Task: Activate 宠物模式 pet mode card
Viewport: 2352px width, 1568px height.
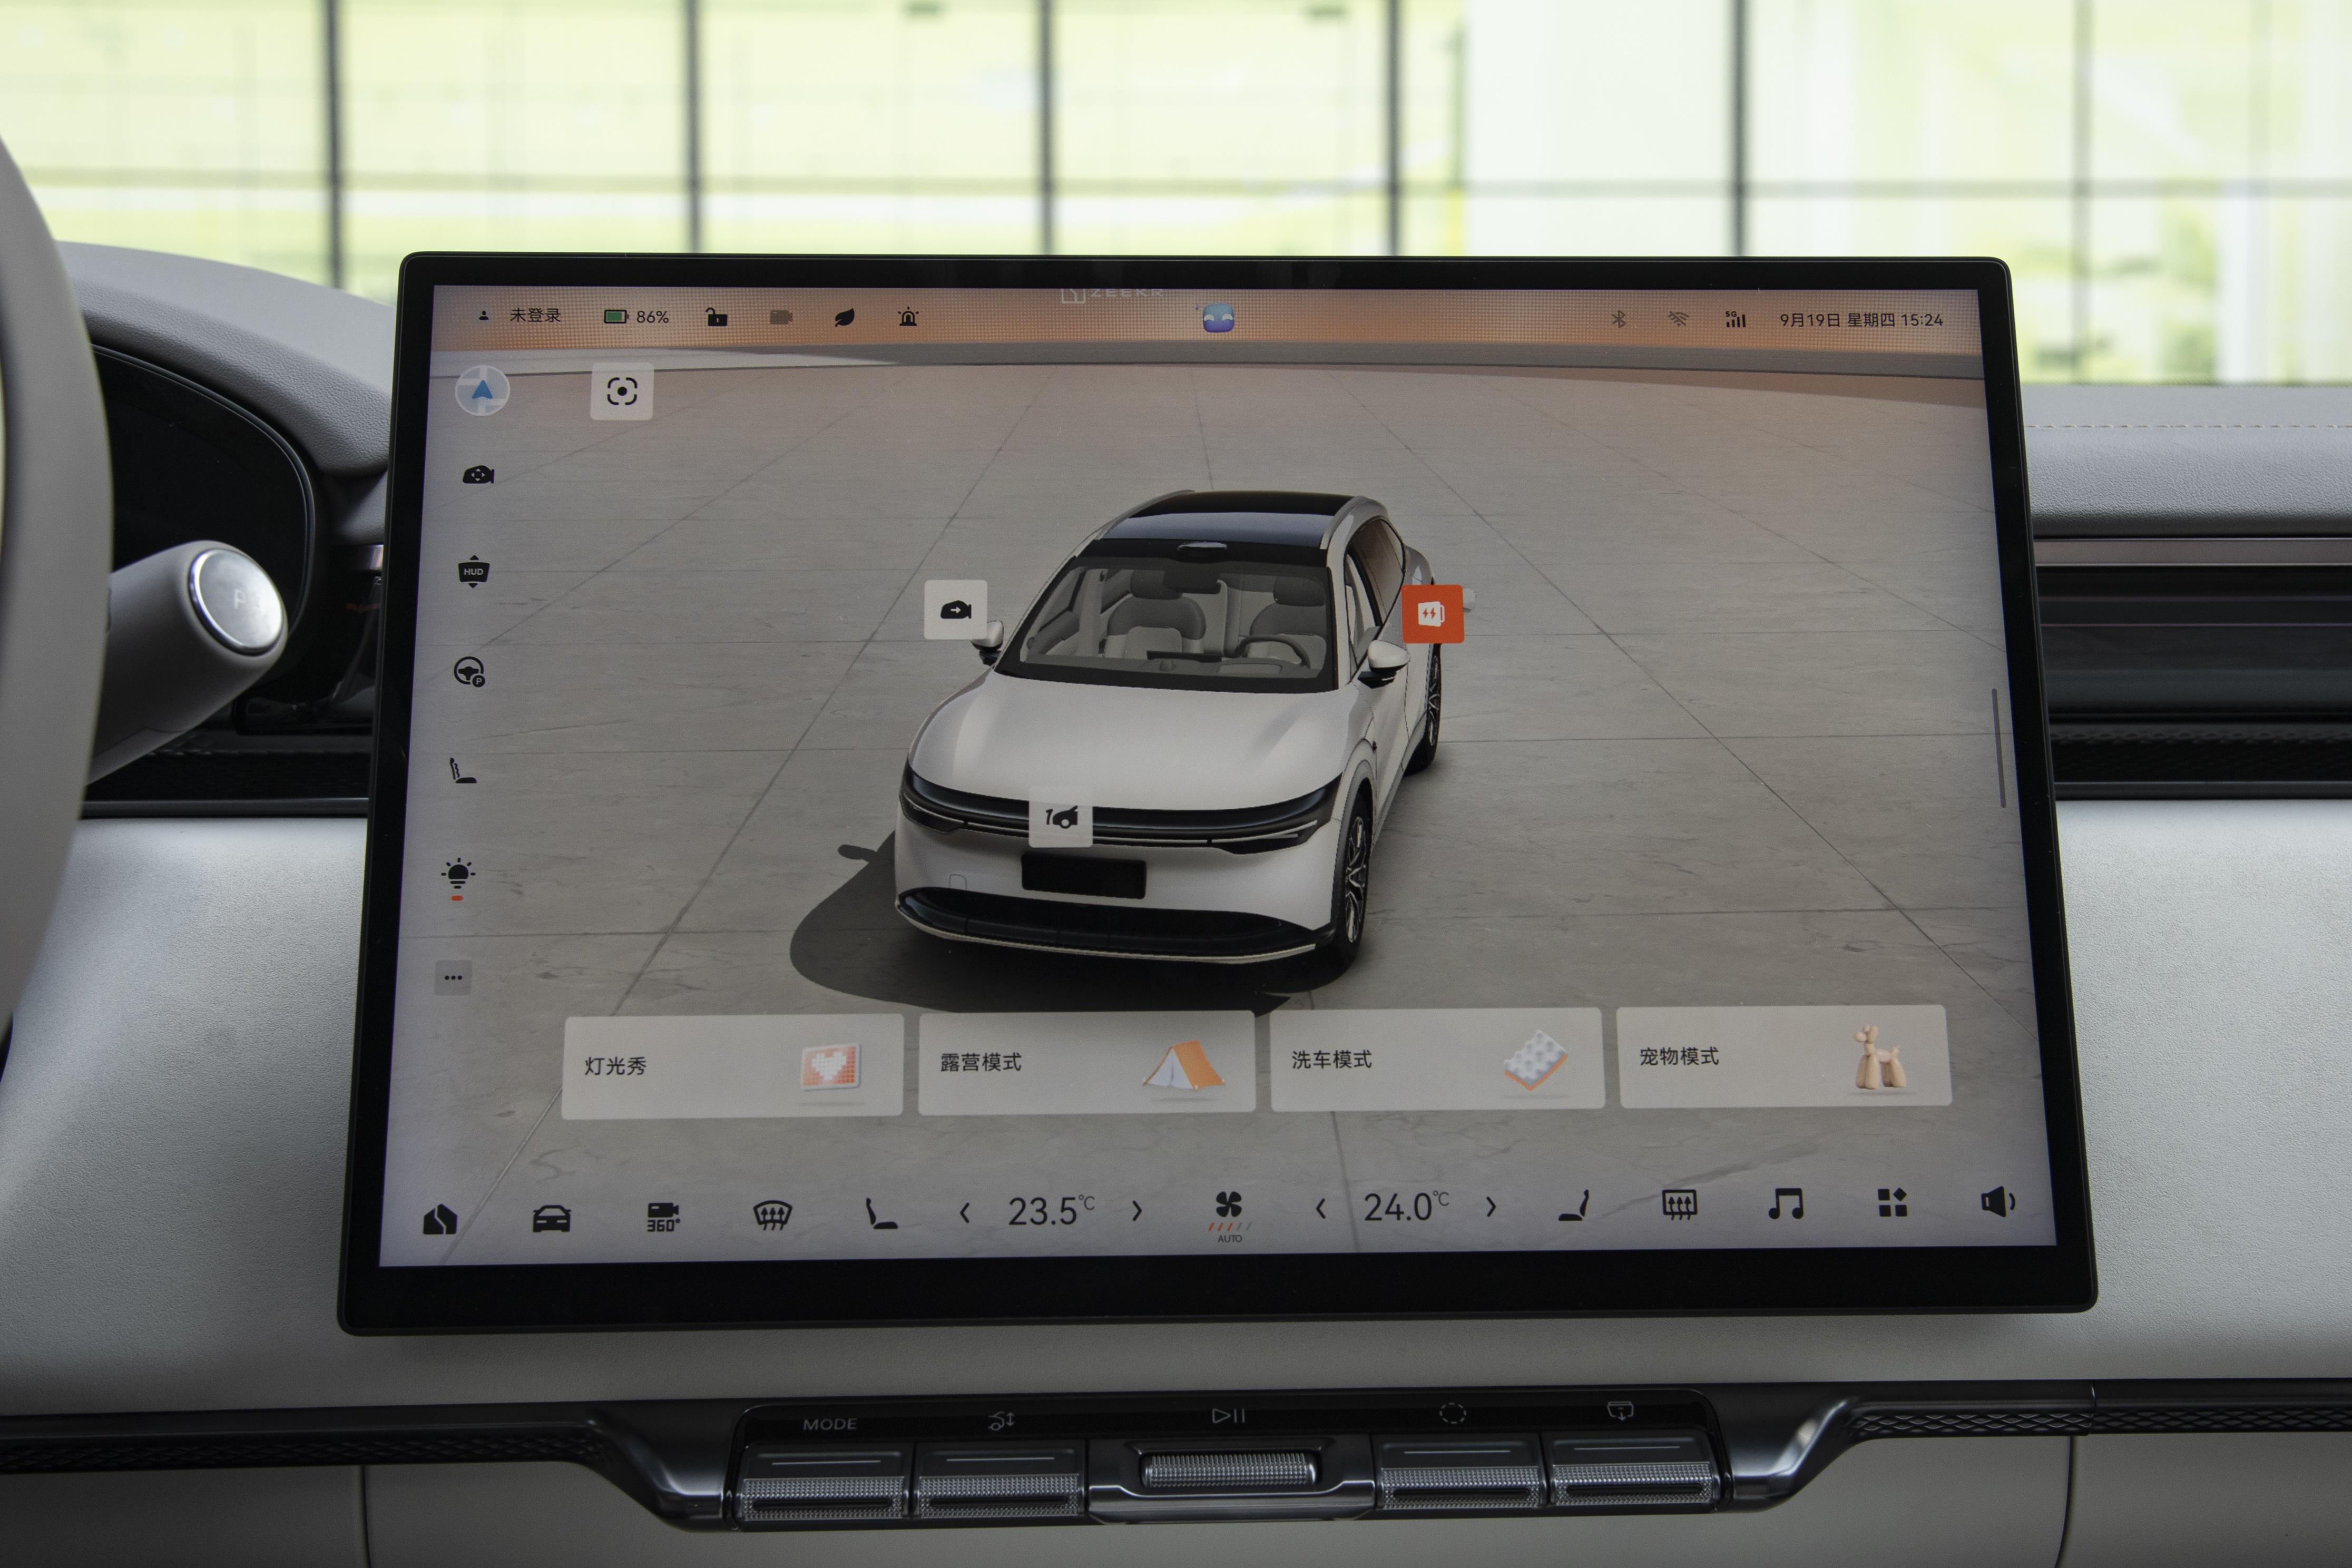Action: coord(1783,1056)
